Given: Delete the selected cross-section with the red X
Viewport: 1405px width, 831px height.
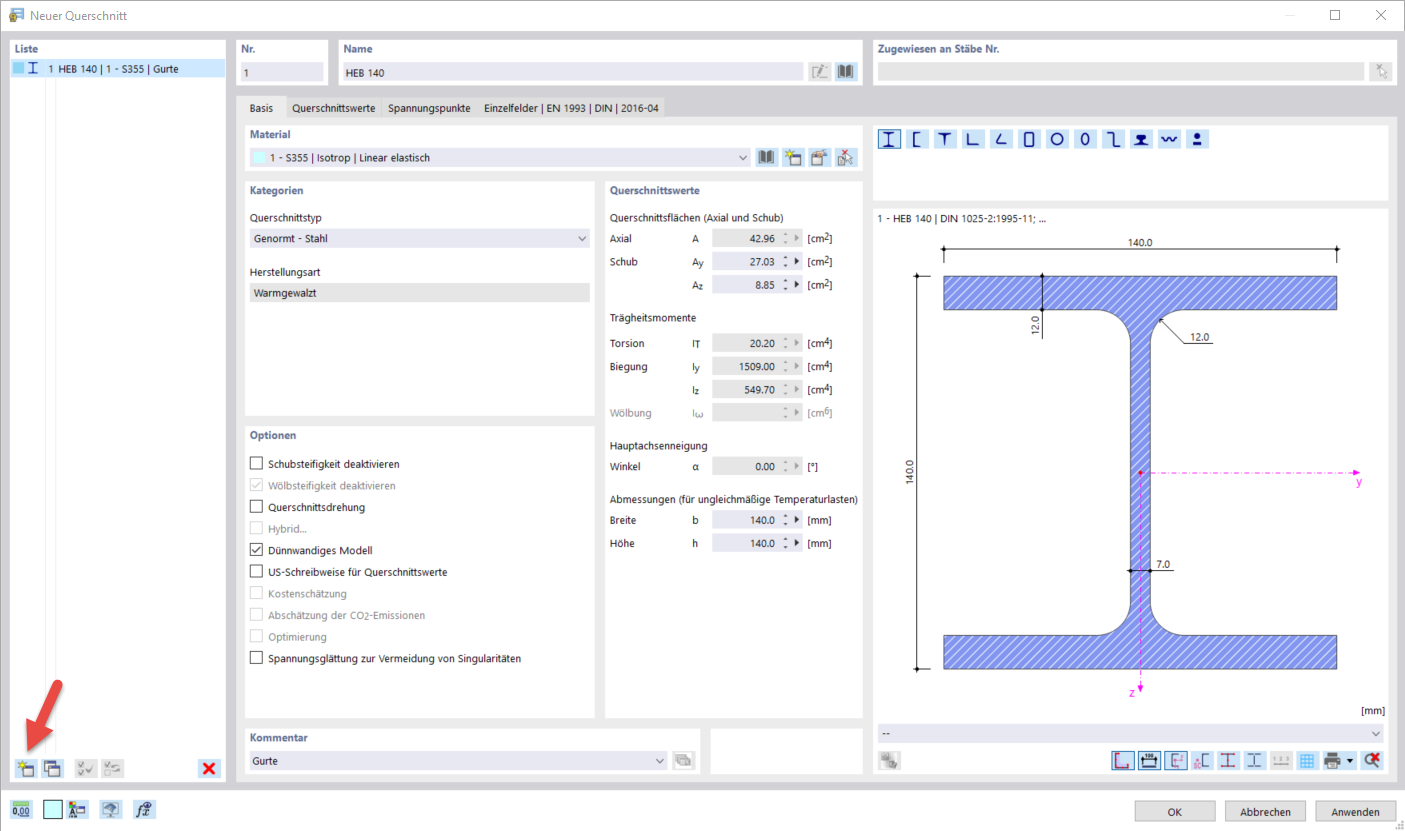Looking at the screenshot, I should (209, 768).
